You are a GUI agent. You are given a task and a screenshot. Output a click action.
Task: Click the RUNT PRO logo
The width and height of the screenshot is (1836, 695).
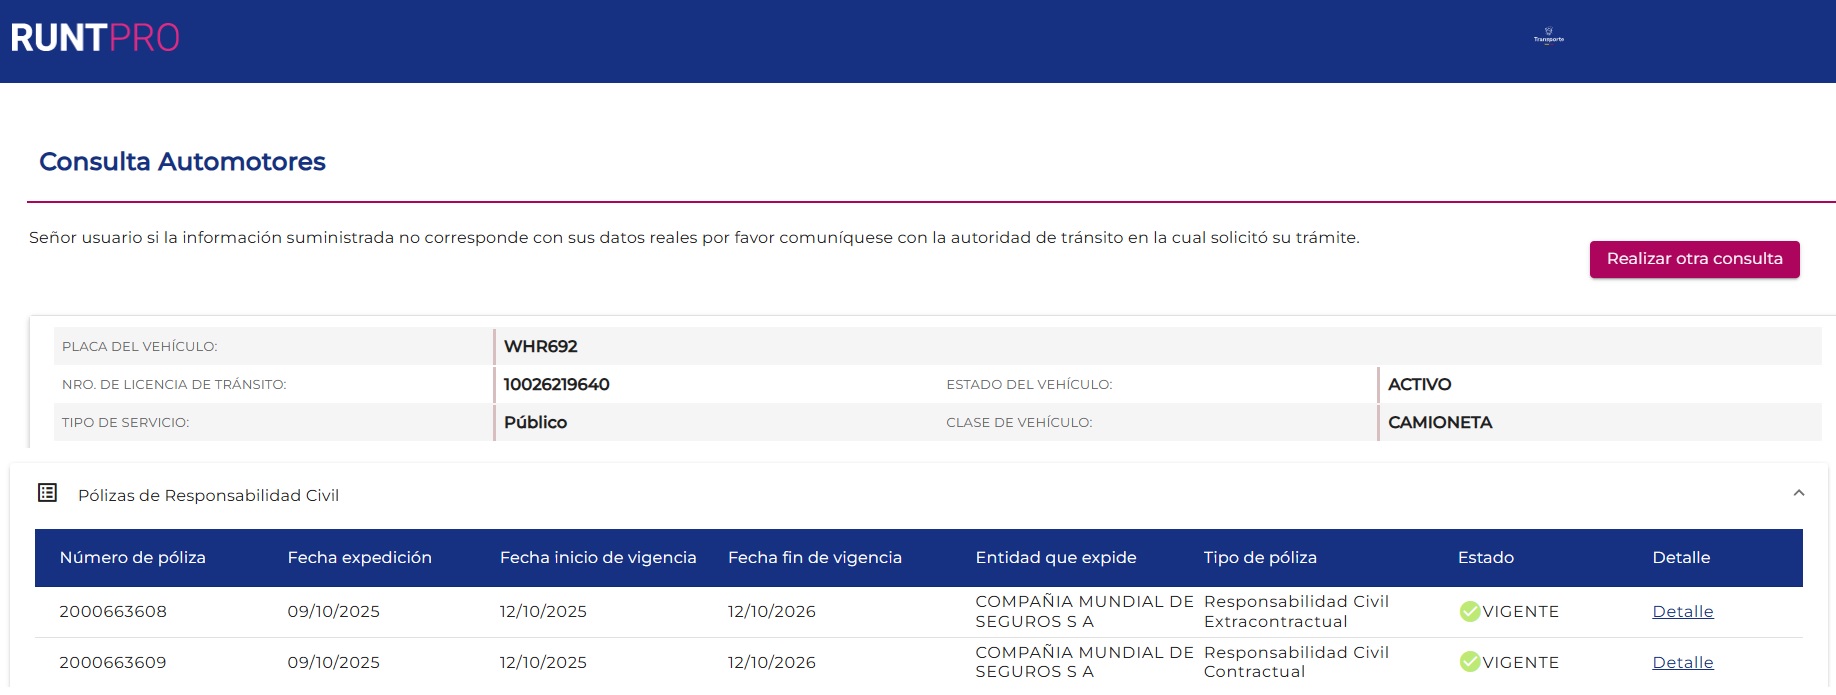pyautogui.click(x=95, y=38)
